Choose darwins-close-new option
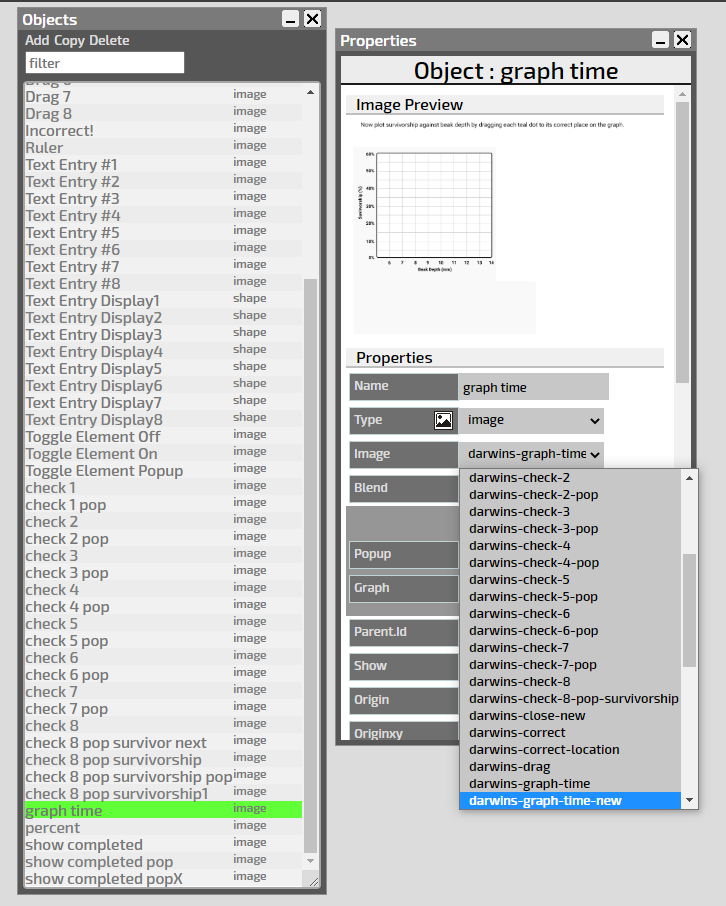726x906 pixels. 570,715
